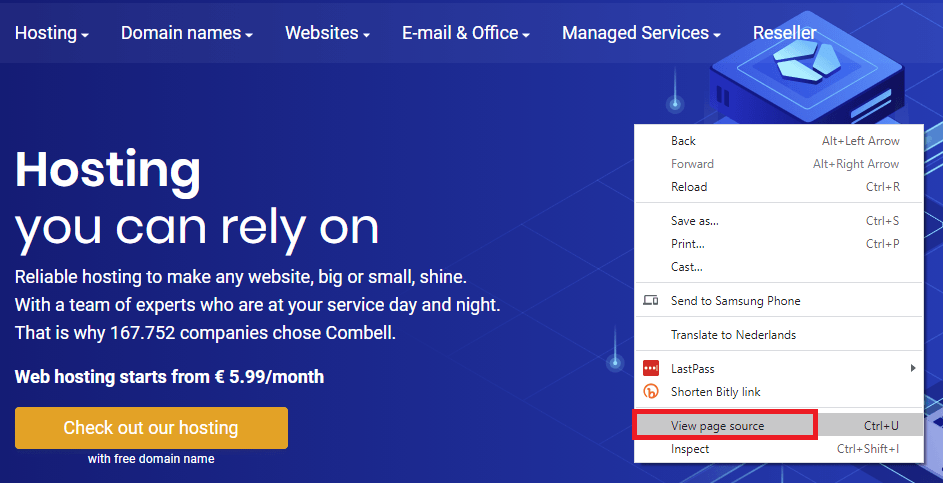Image resolution: width=943 pixels, height=483 pixels.
Task: Click the red LastPass icon
Action: 651,368
